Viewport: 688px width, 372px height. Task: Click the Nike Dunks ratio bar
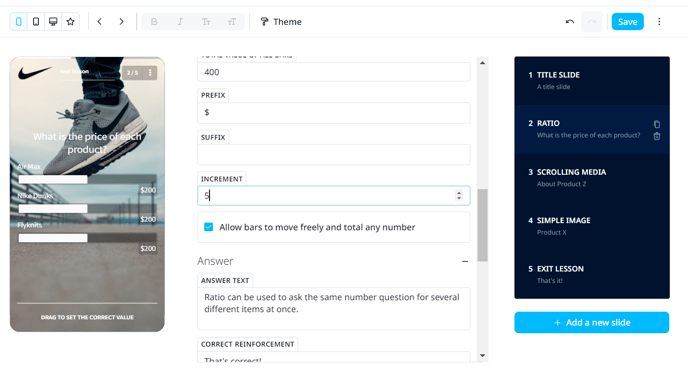(x=87, y=209)
